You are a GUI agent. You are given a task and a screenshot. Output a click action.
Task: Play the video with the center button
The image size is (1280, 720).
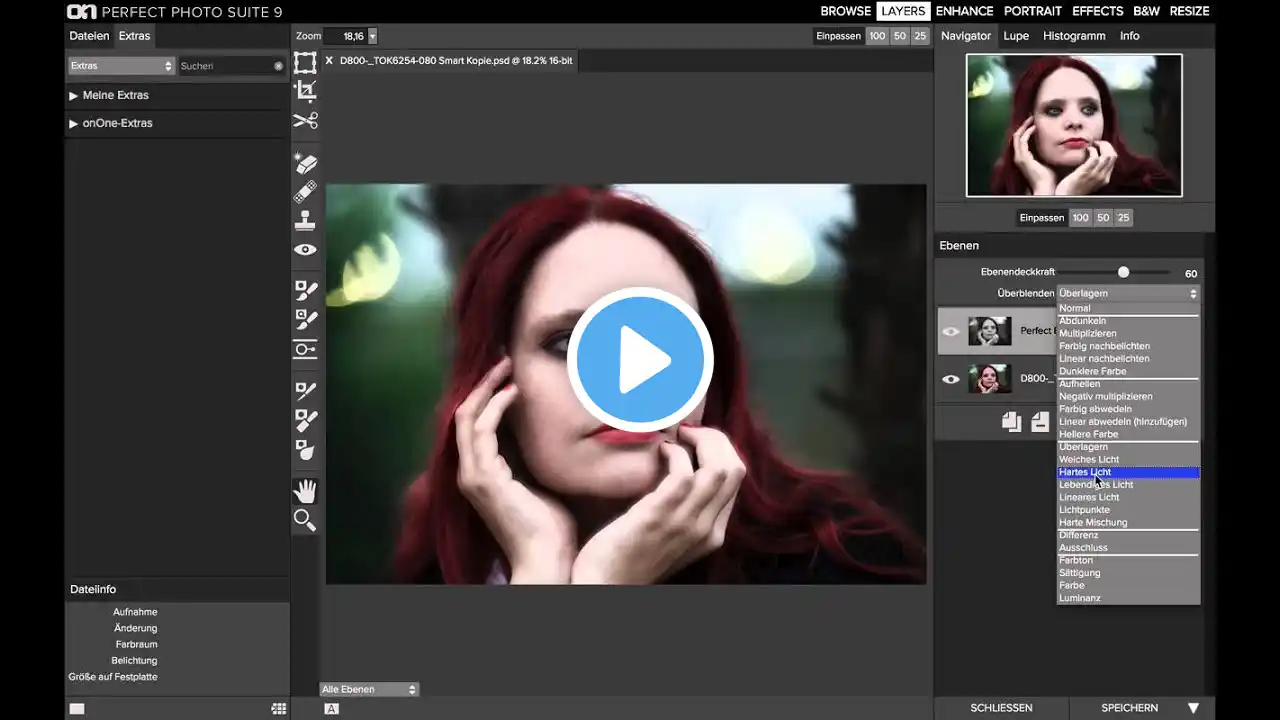click(x=640, y=360)
